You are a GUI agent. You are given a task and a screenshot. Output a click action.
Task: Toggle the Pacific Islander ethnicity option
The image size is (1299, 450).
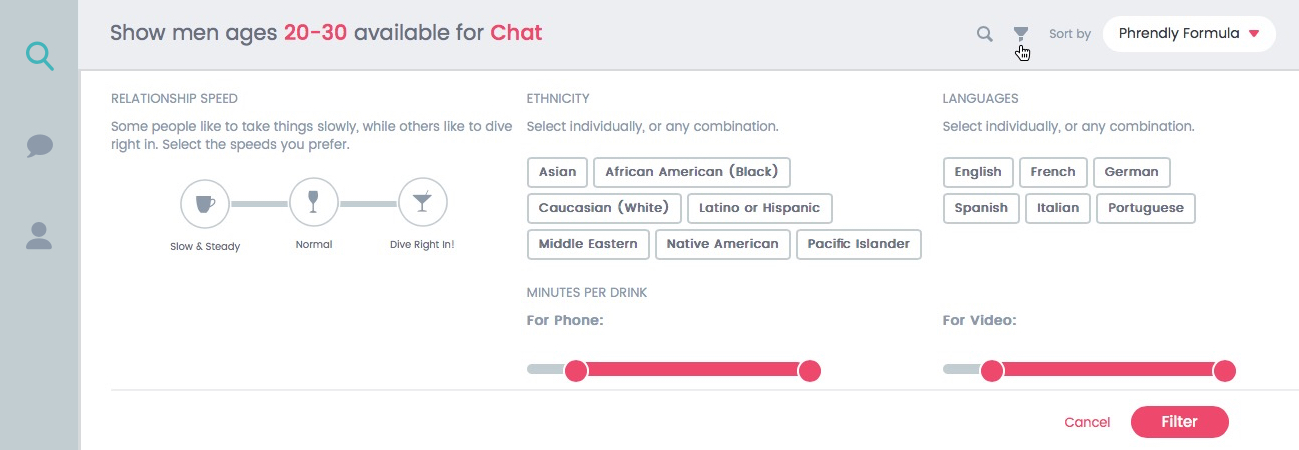pyautogui.click(x=859, y=244)
